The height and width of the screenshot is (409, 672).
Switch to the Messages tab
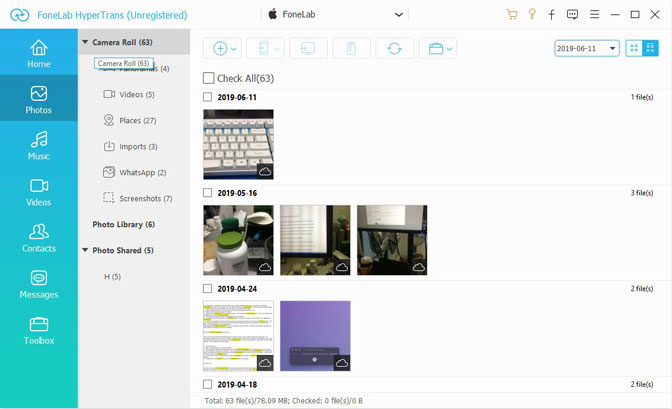(x=38, y=284)
